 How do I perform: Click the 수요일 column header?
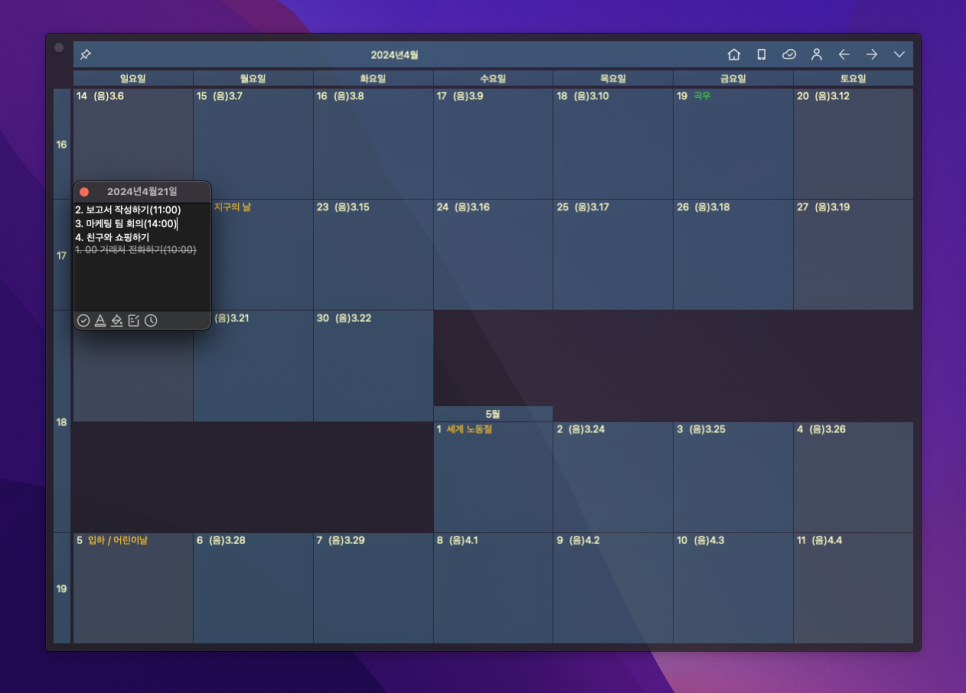[493, 78]
